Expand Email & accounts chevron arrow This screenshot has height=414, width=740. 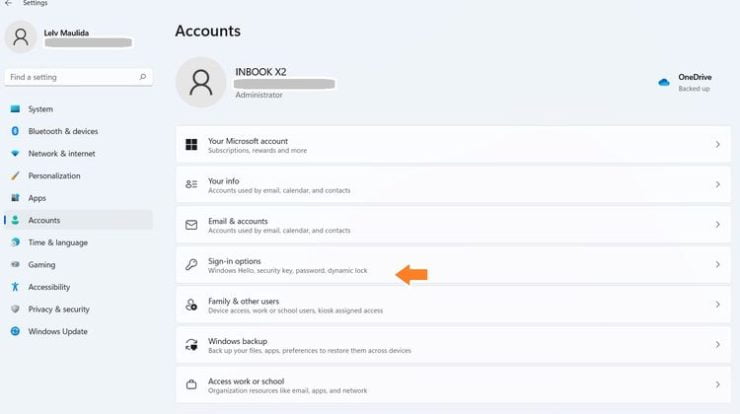click(717, 225)
